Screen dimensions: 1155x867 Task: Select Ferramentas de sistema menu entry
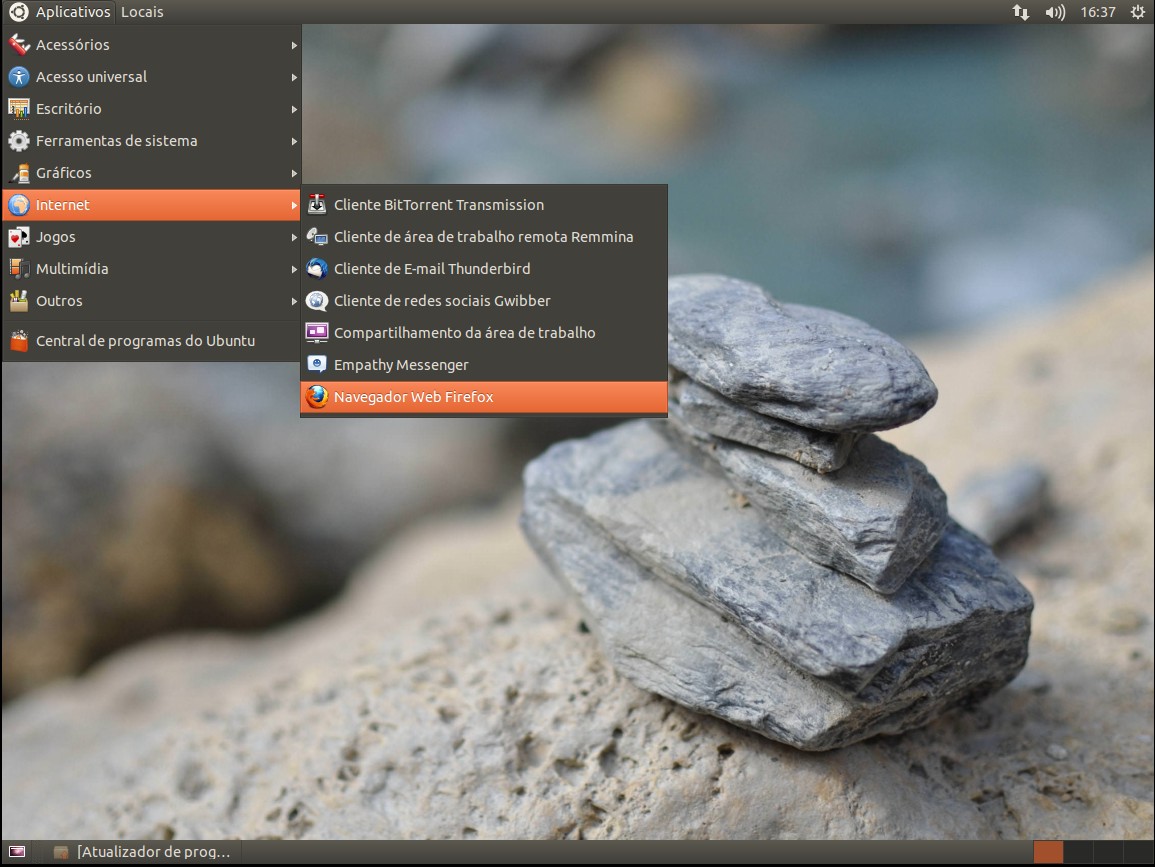point(116,141)
